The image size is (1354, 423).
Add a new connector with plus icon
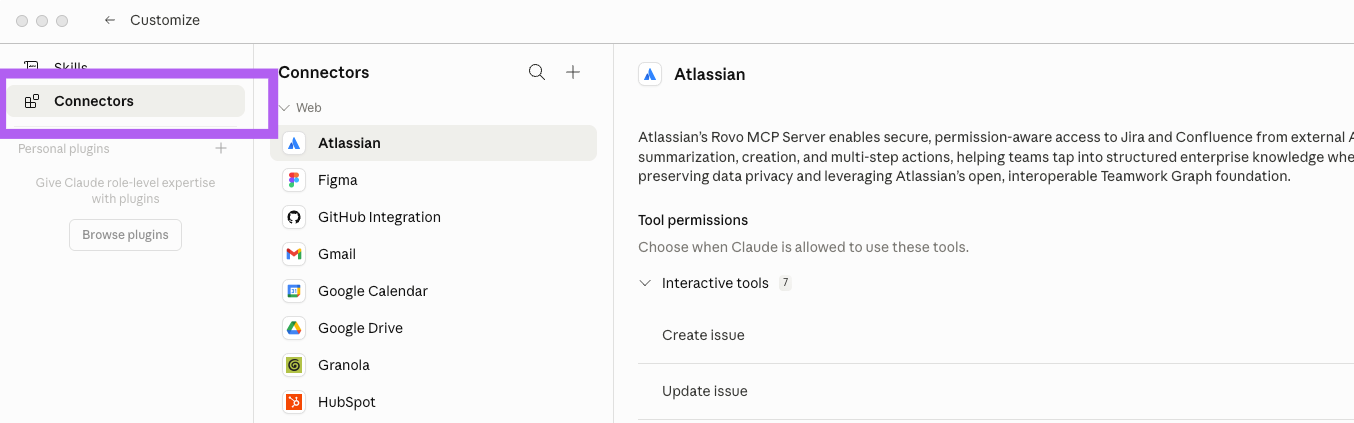[x=573, y=72]
